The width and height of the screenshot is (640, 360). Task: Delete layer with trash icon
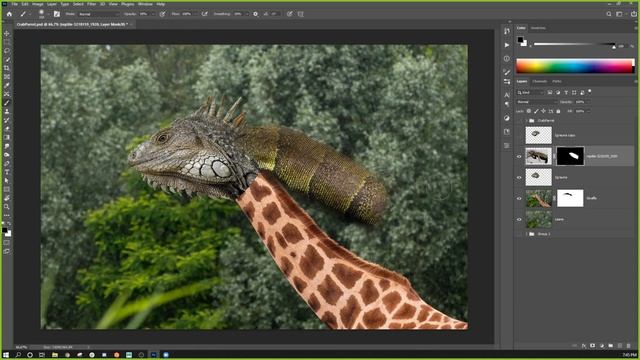629,346
